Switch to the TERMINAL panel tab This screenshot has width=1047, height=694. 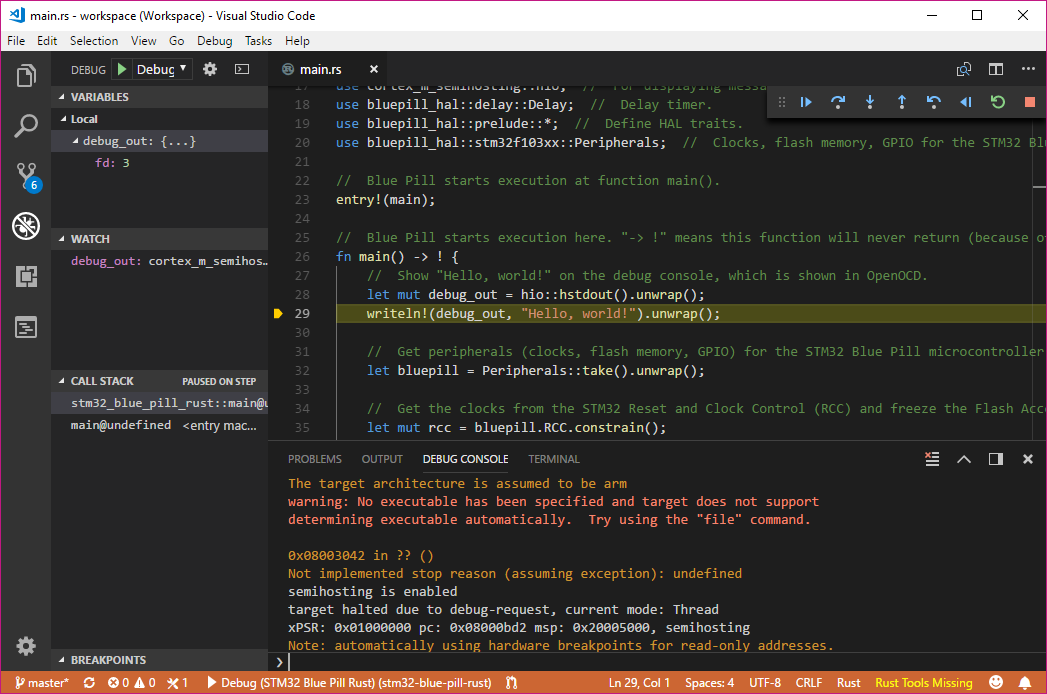point(554,459)
